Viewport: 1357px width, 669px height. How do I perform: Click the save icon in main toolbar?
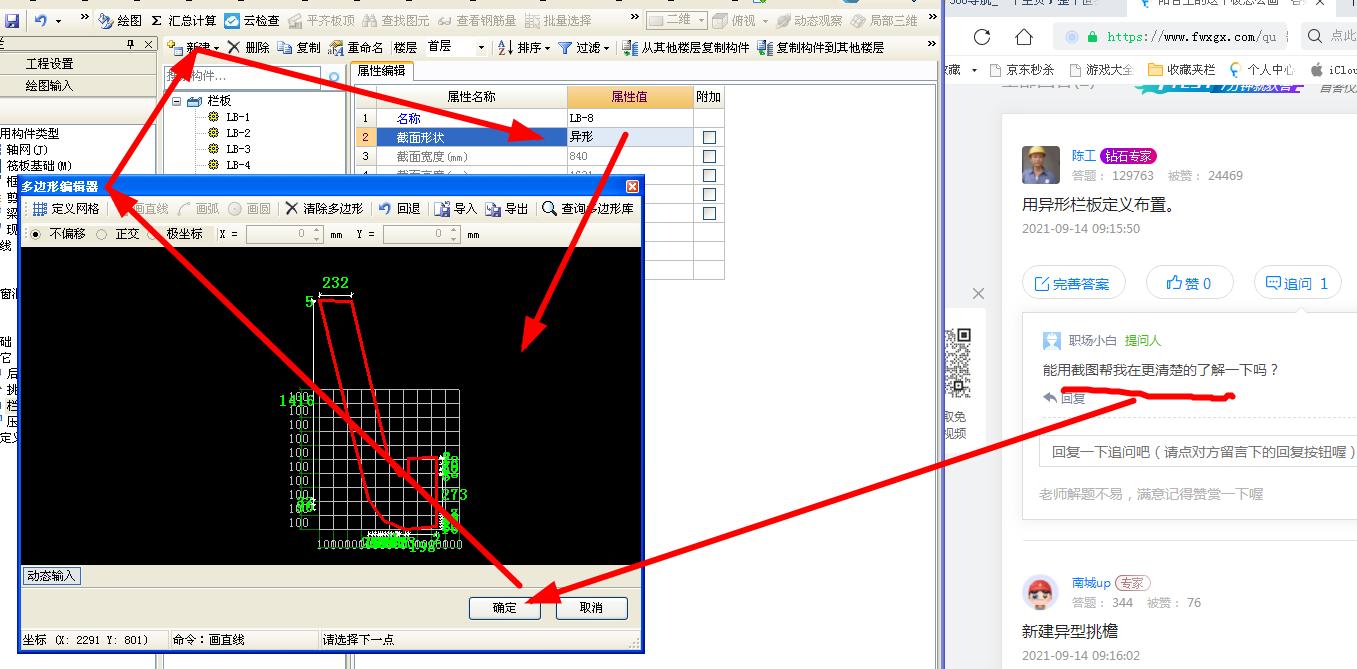click(x=12, y=19)
